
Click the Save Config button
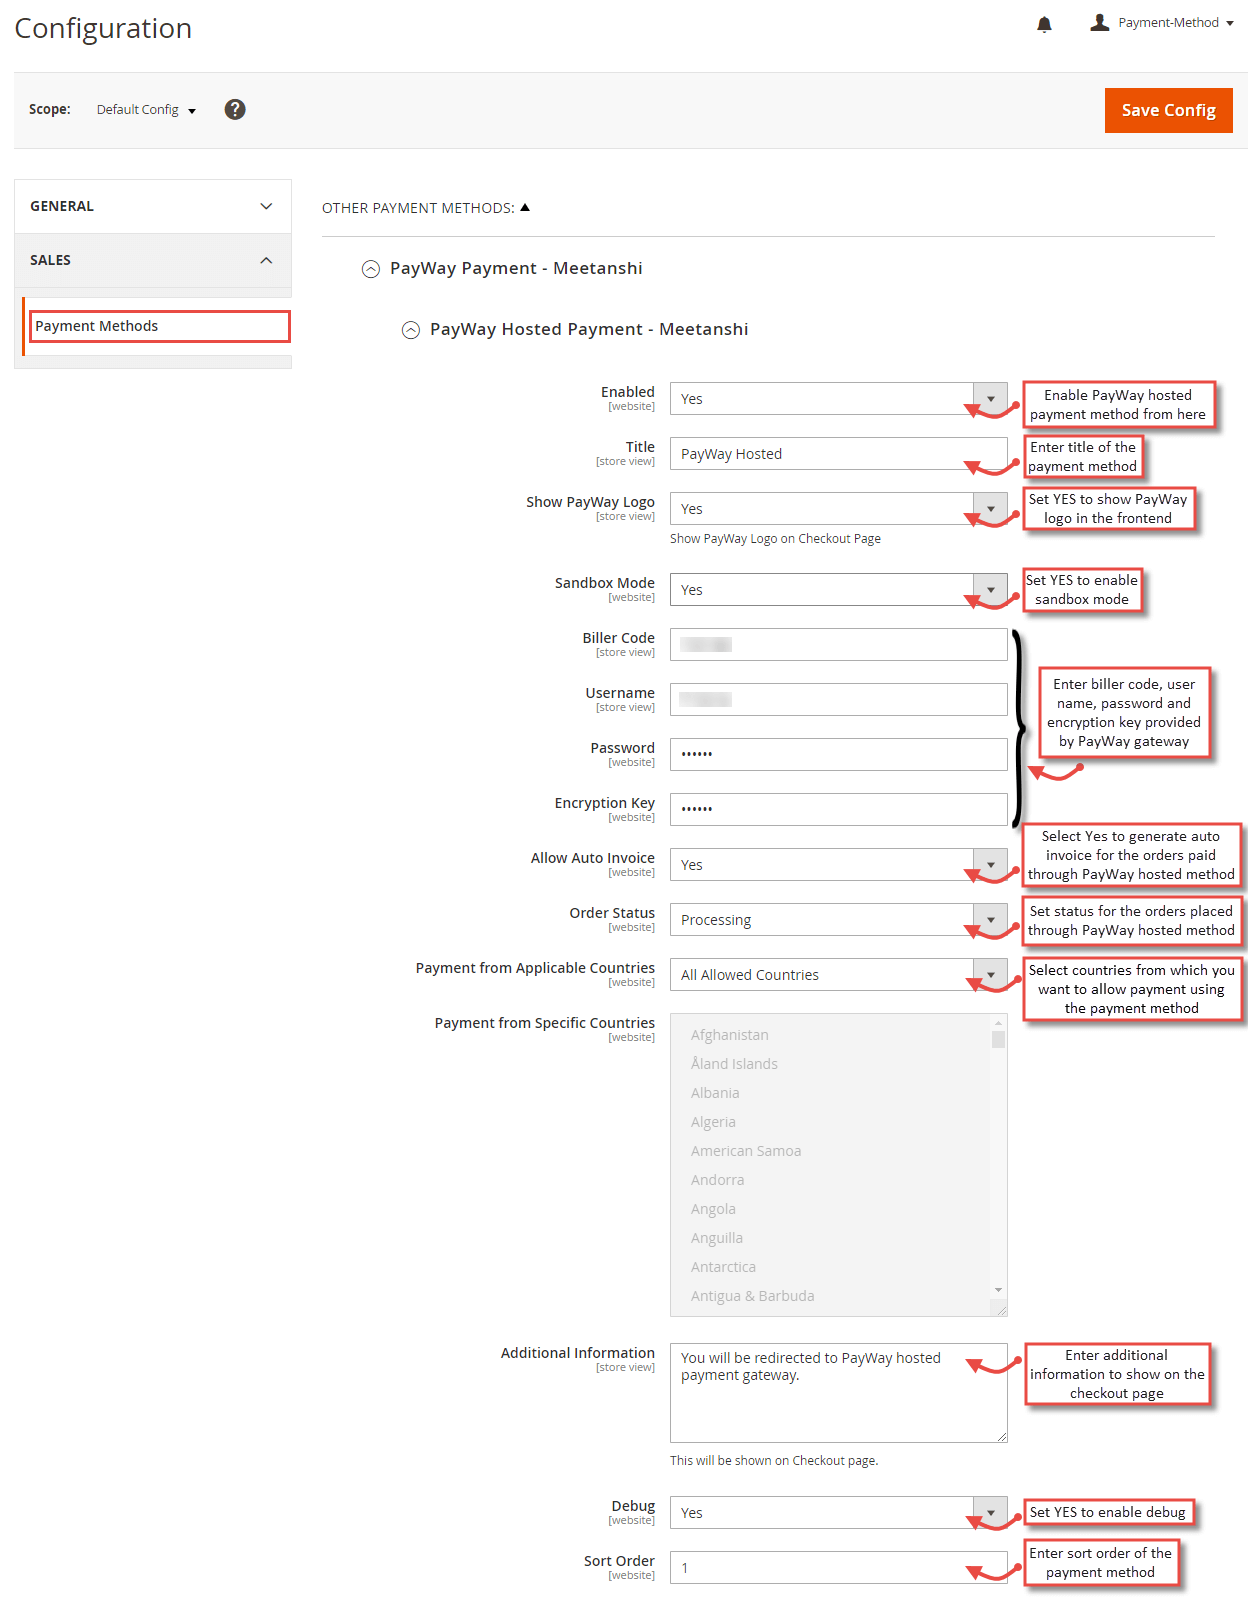1168,110
